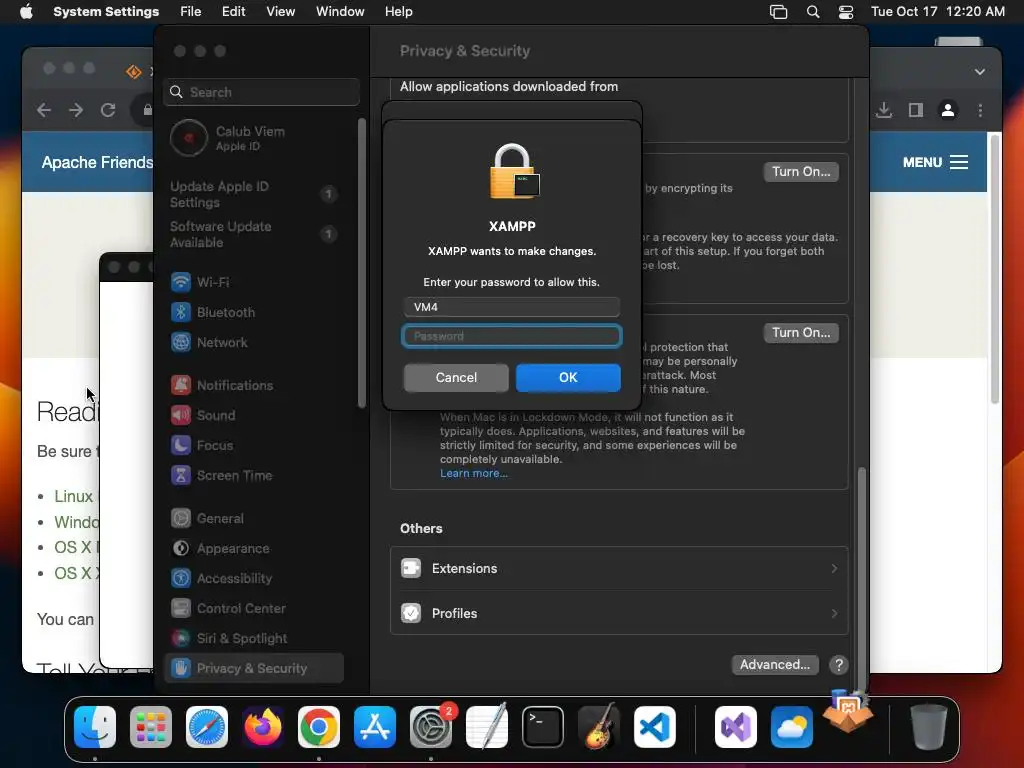Open App Store from the Dock
The image size is (1024, 768).
375,727
